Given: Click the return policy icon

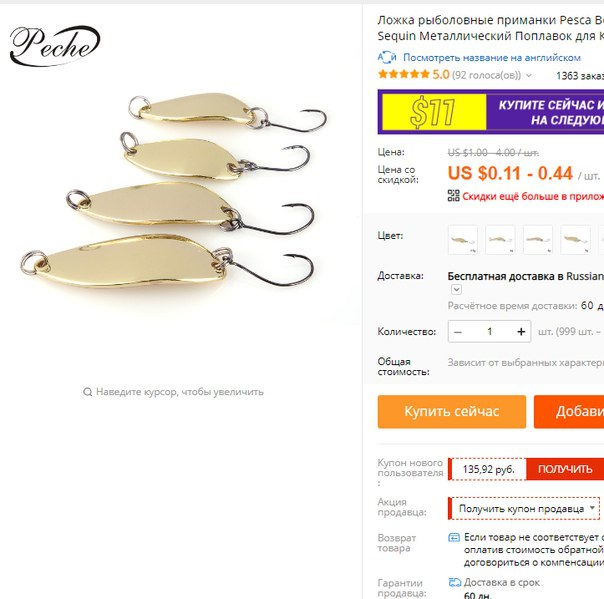Looking at the screenshot, I should pos(454,537).
